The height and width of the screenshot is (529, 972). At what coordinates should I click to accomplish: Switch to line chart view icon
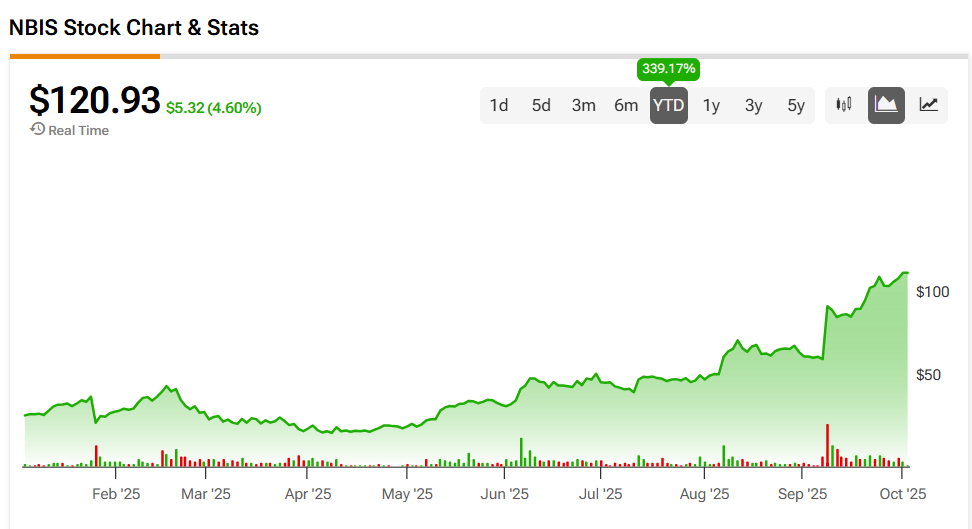pyautogui.click(x=929, y=105)
